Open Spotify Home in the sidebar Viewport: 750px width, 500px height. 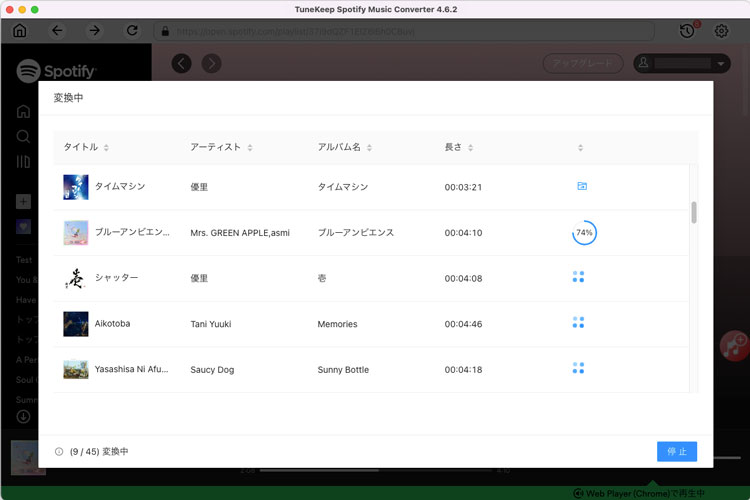tap(23, 111)
